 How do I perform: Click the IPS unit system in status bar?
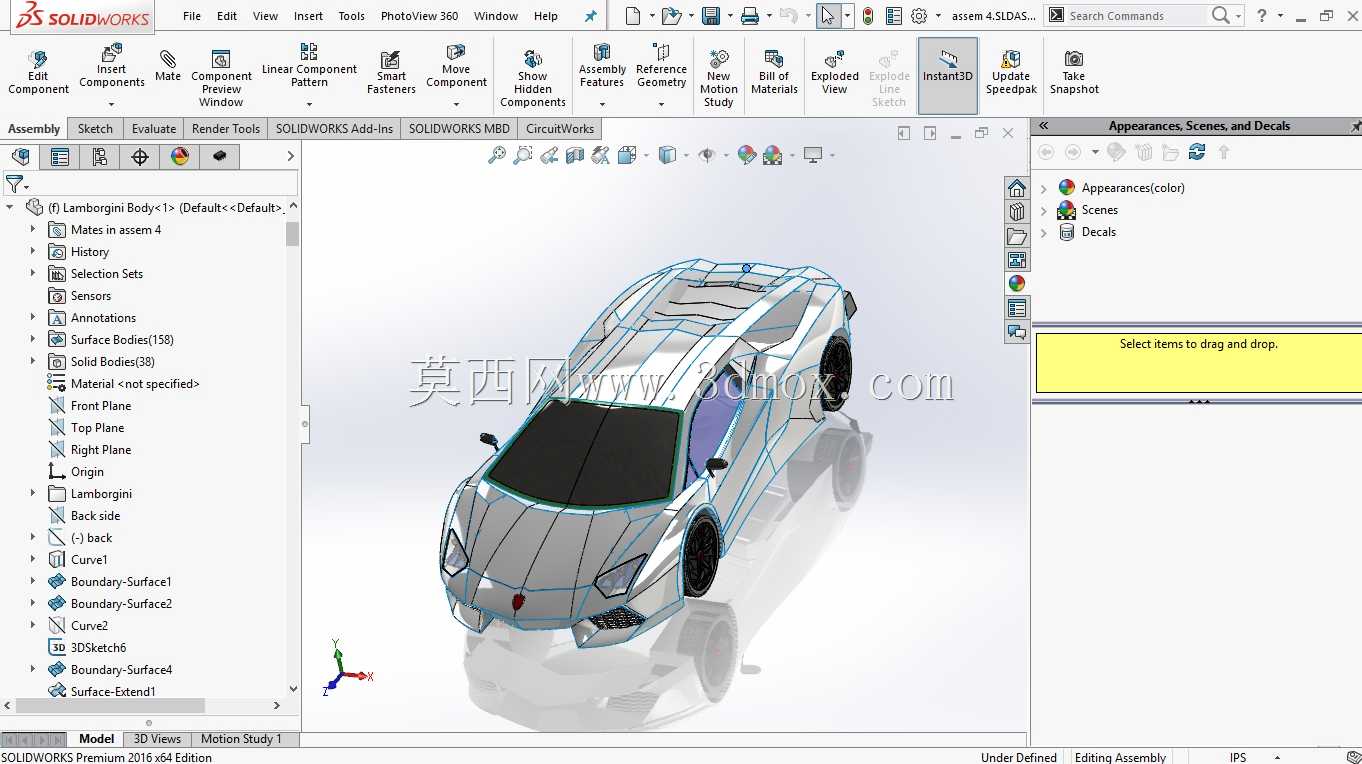(1238, 757)
